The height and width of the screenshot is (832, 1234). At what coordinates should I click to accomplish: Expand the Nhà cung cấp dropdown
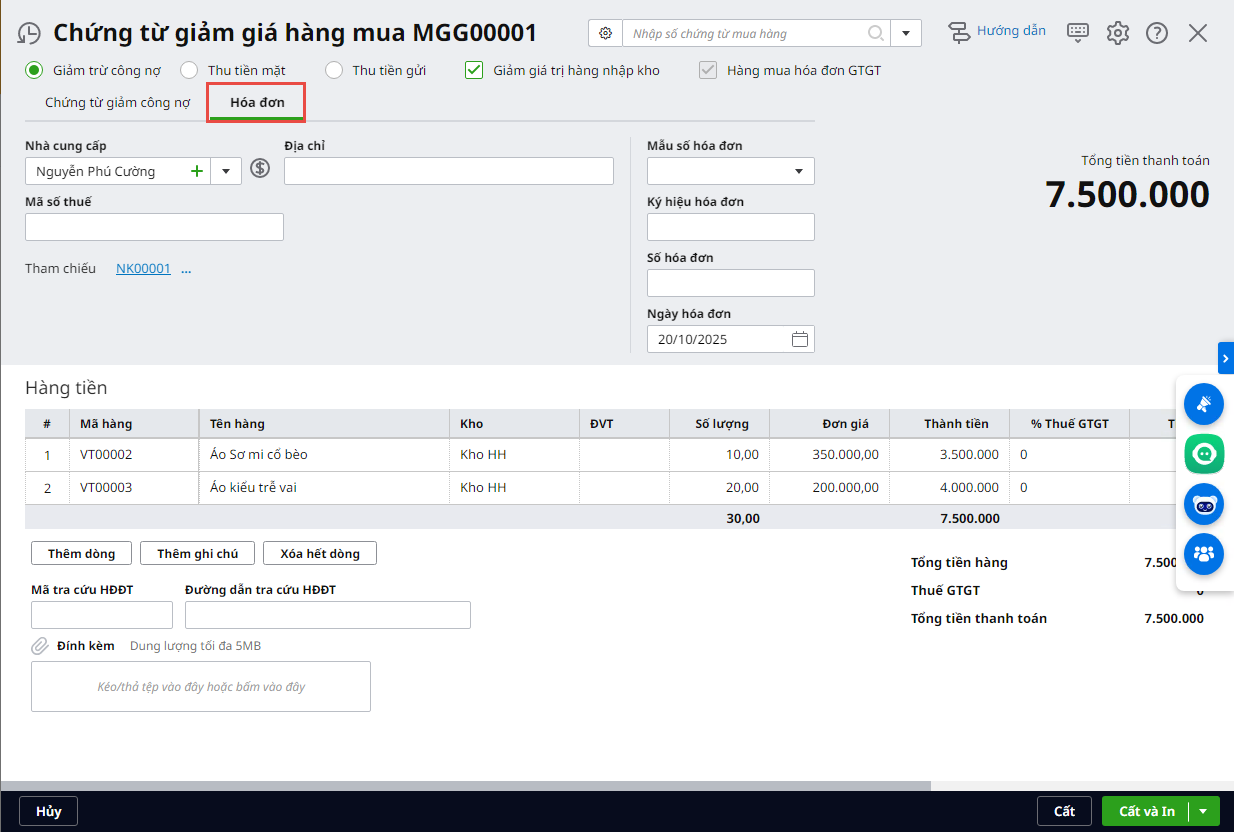[226, 171]
